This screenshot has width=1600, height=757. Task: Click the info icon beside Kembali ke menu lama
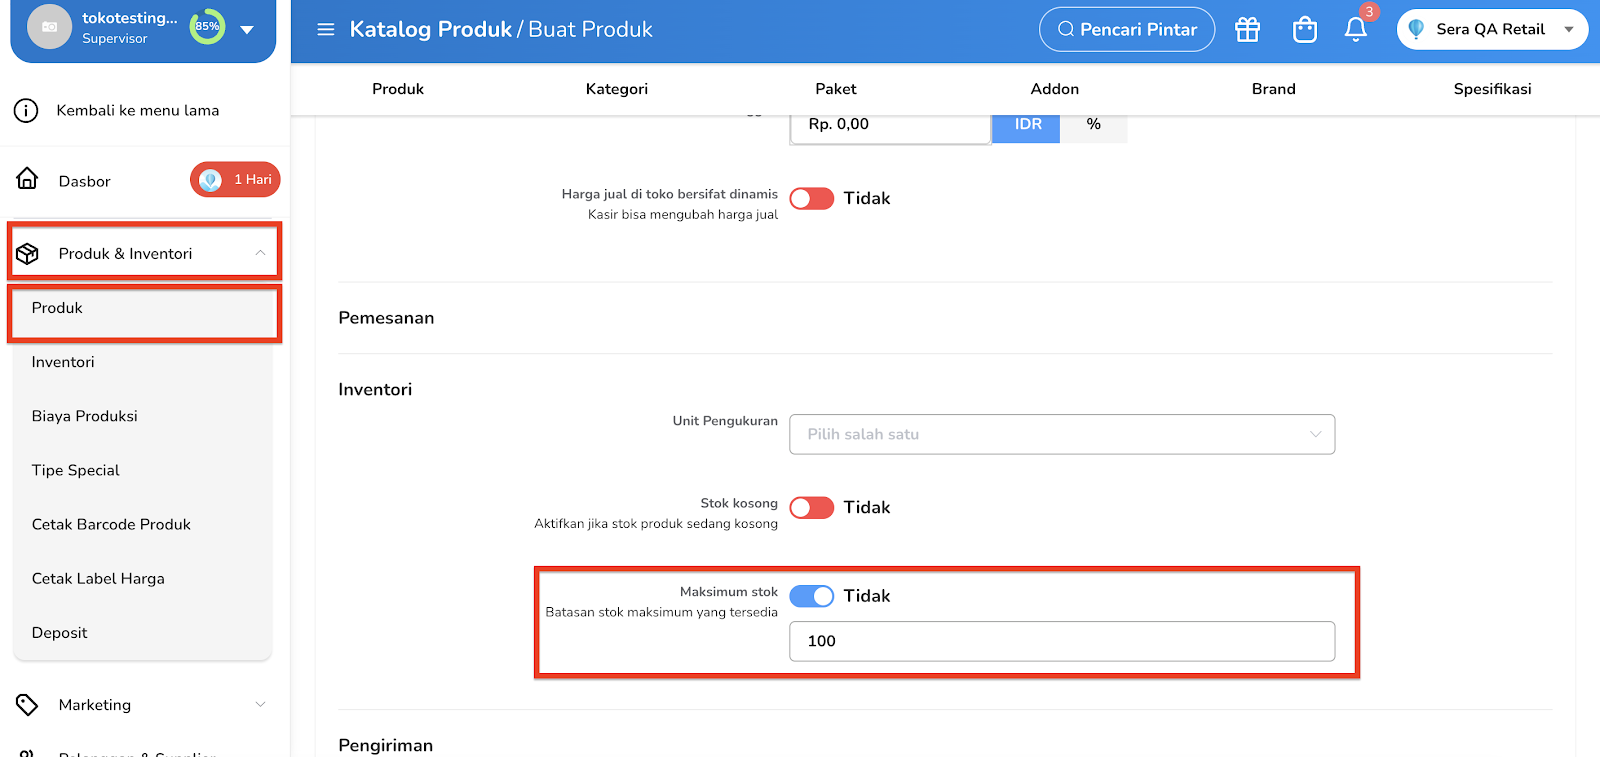(26, 110)
